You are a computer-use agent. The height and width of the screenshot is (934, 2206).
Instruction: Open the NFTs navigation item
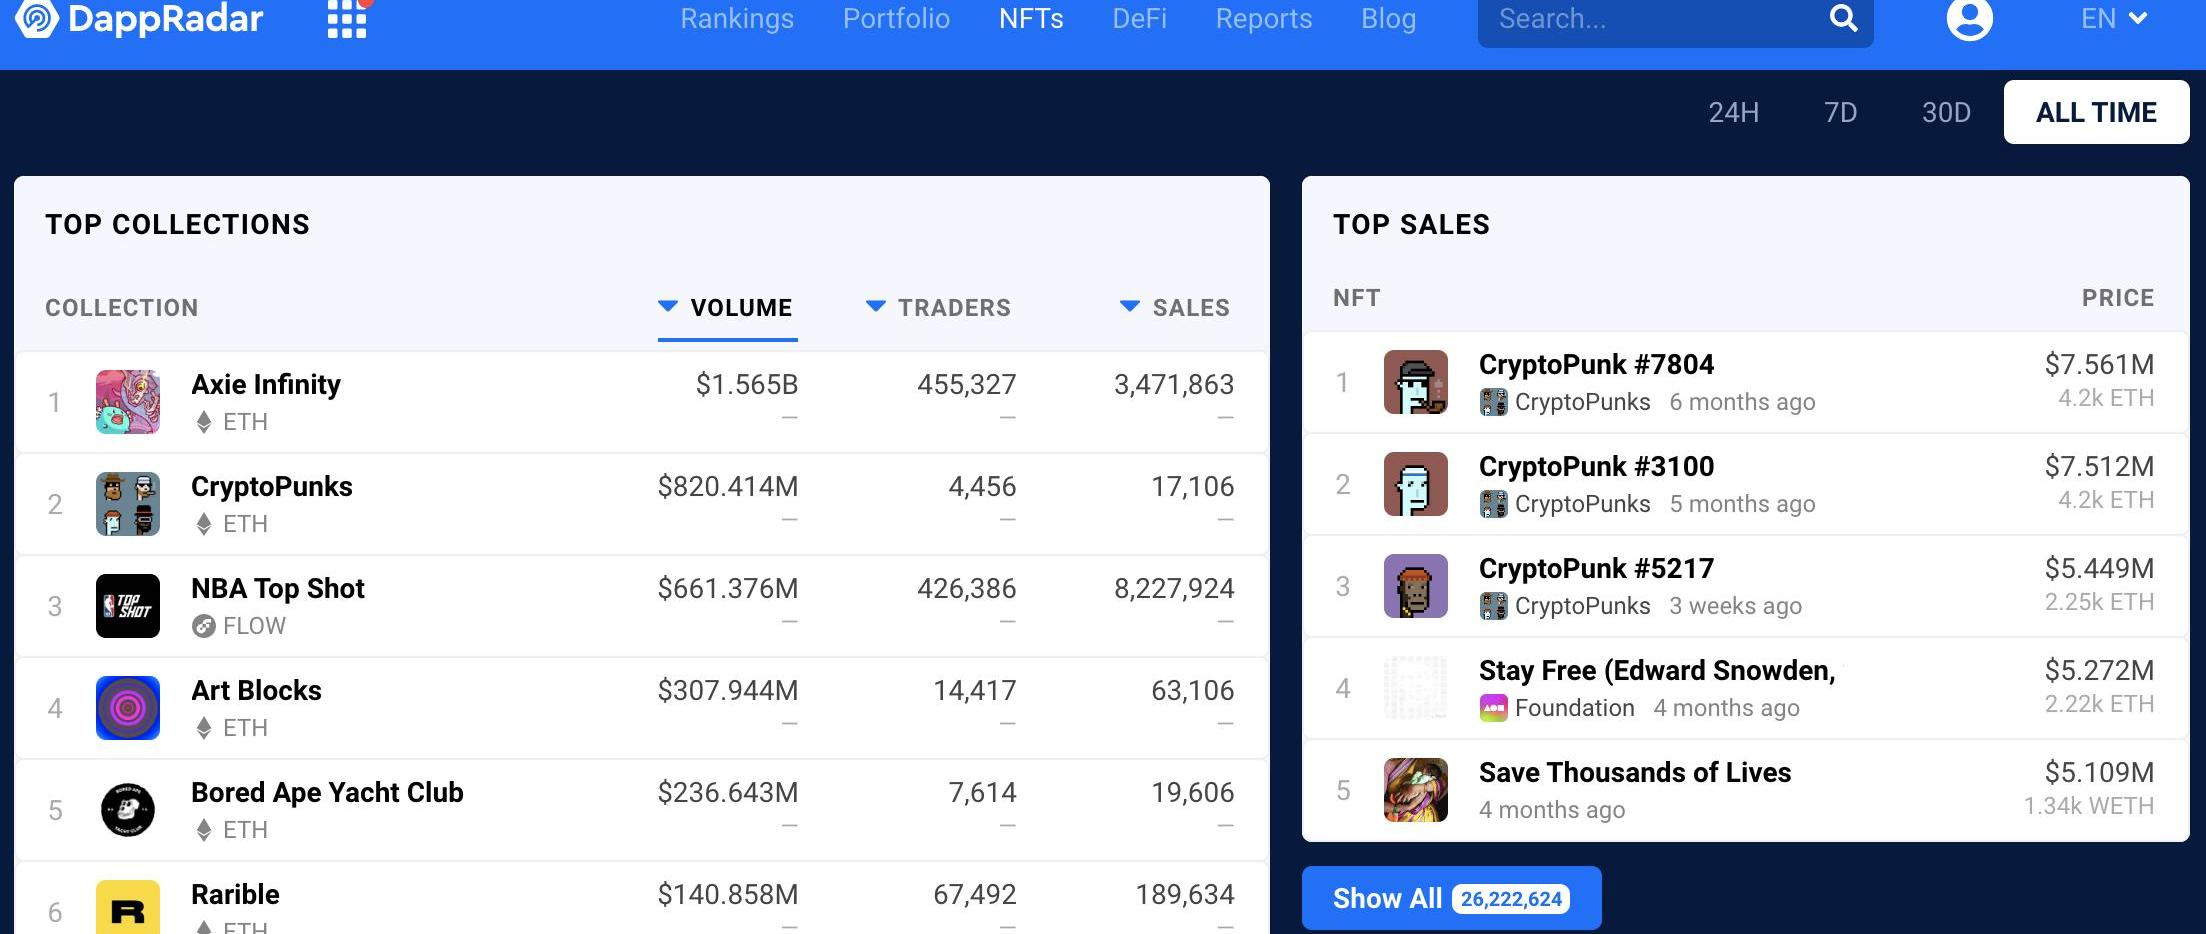[x=1031, y=19]
